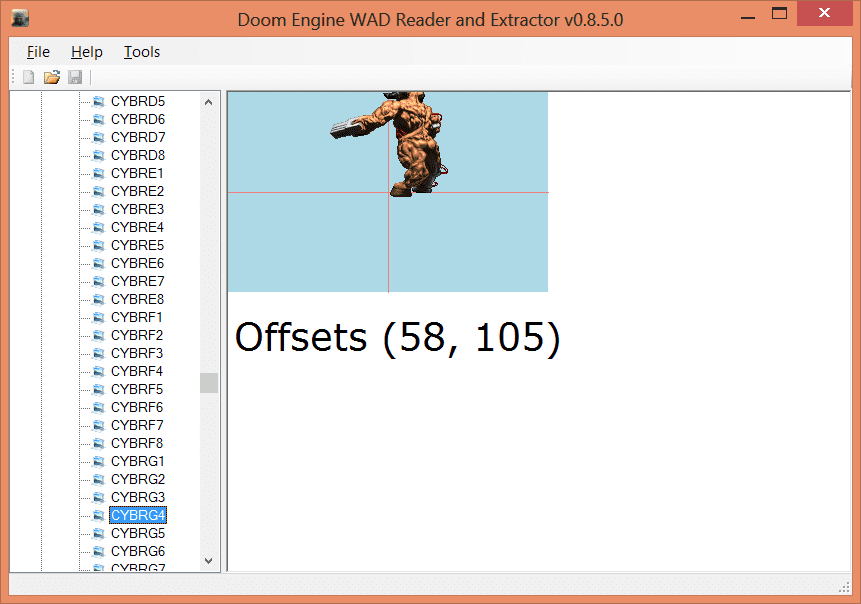Select the CYBRE8 lump name
This screenshot has width=861, height=604.
pos(137,299)
